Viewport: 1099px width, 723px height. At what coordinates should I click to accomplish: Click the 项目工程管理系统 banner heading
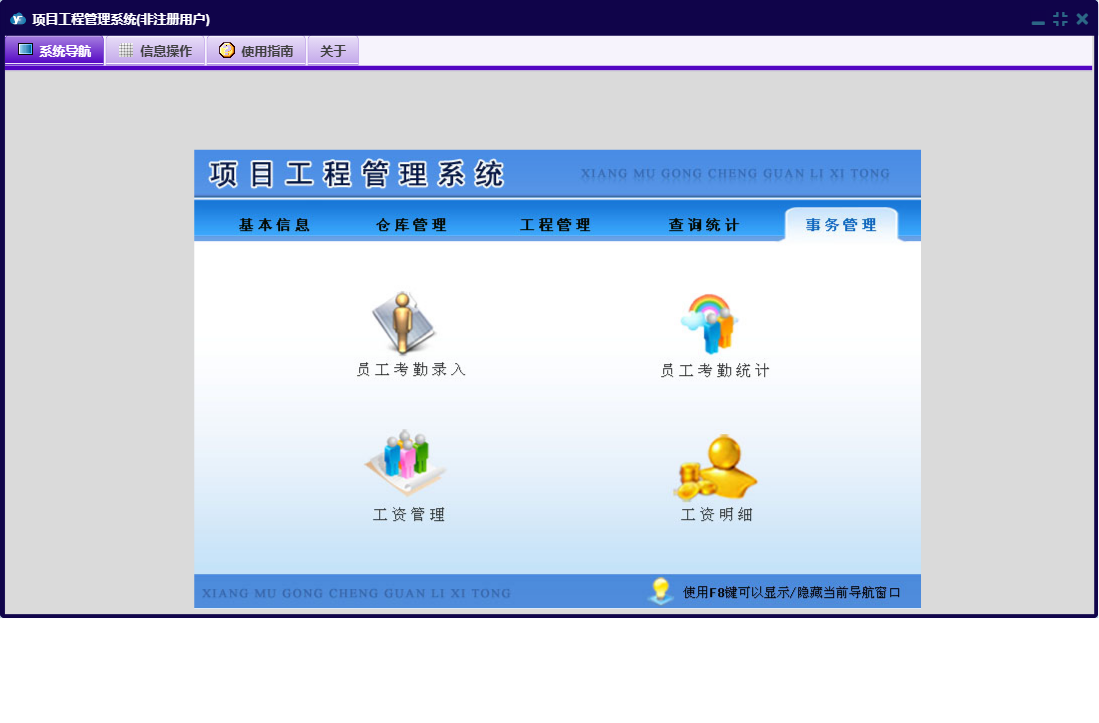click(x=357, y=174)
